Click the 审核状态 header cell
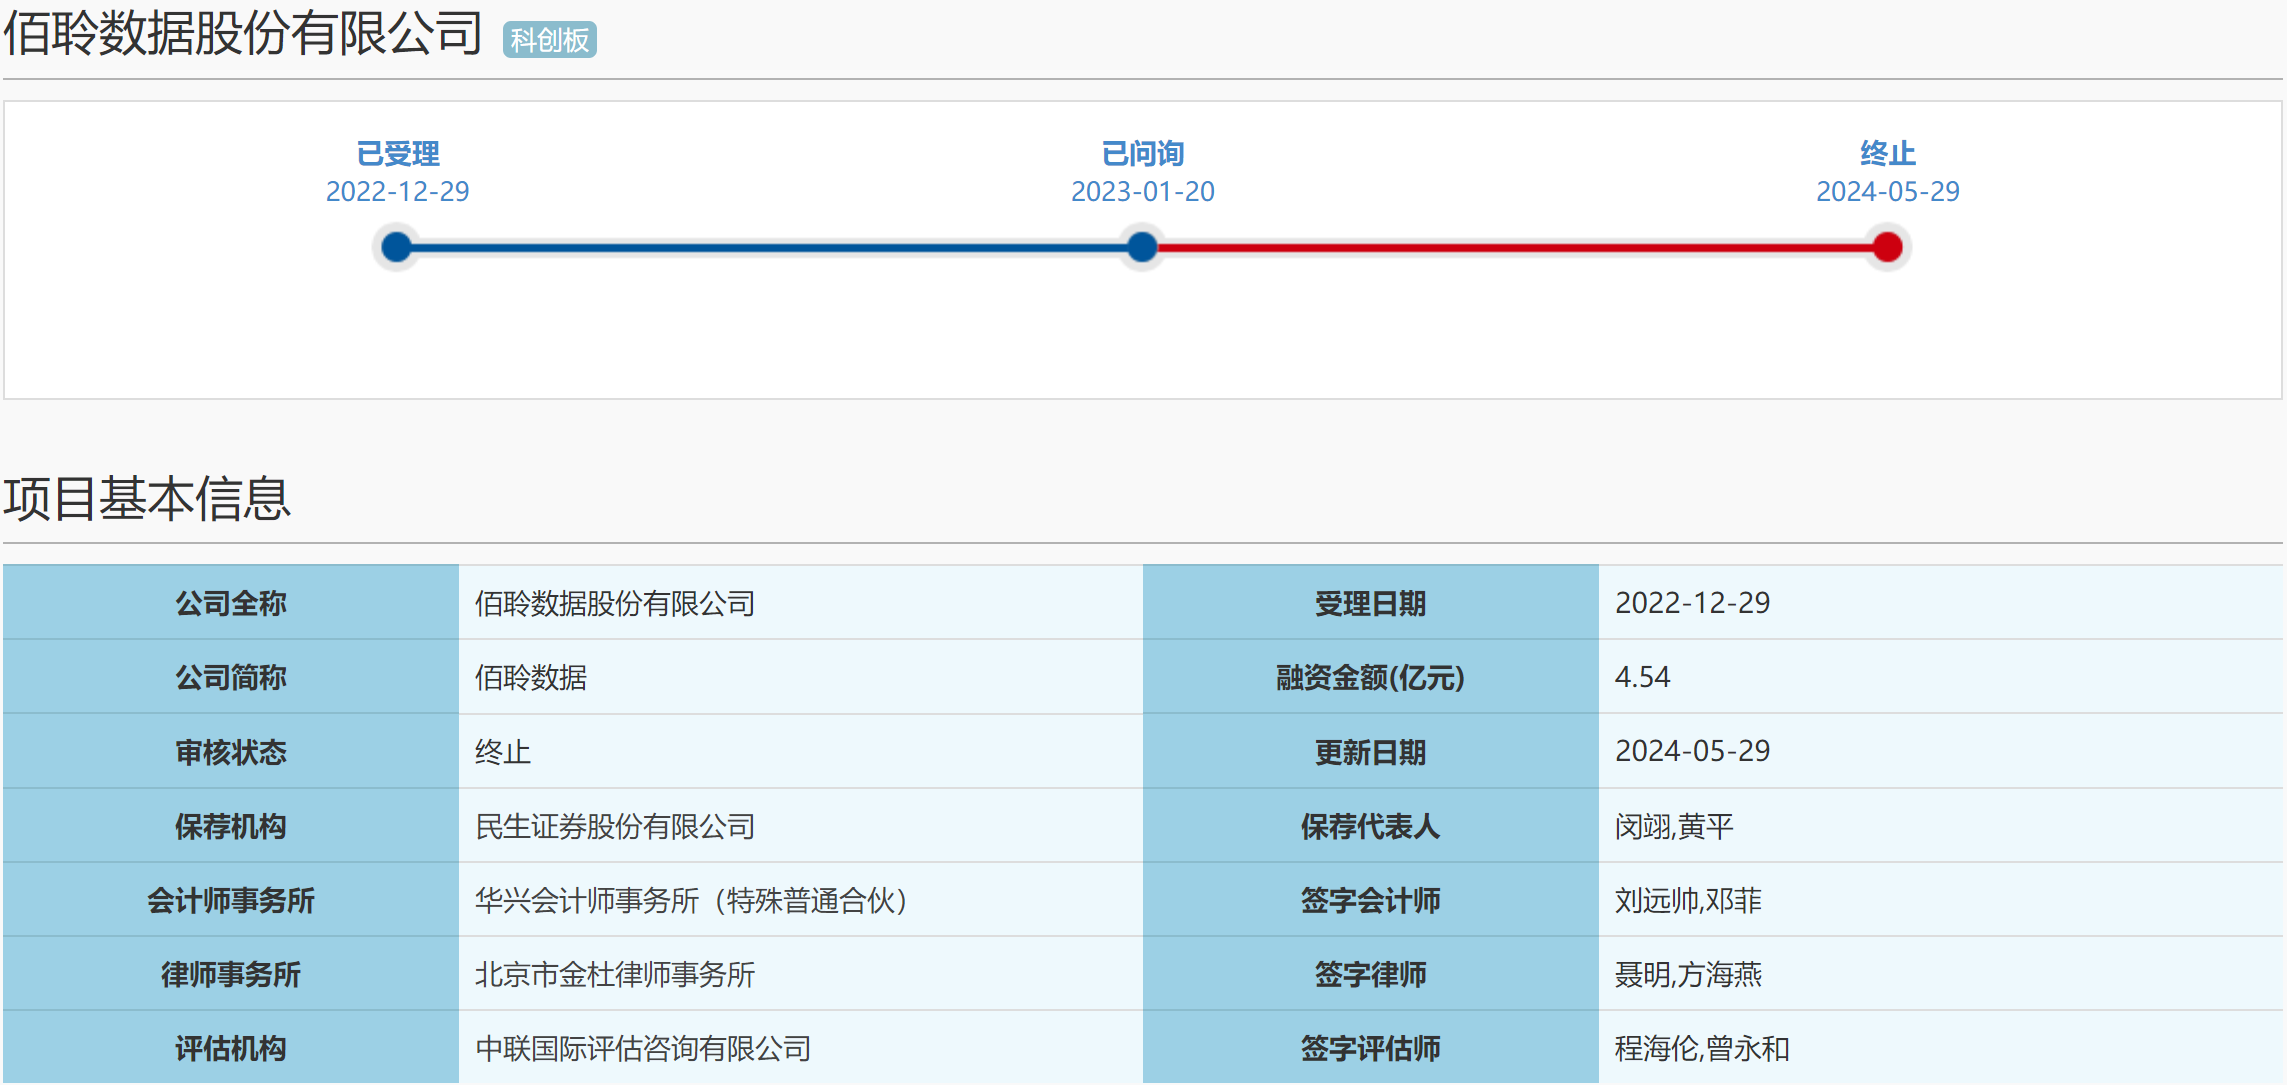 coord(231,751)
